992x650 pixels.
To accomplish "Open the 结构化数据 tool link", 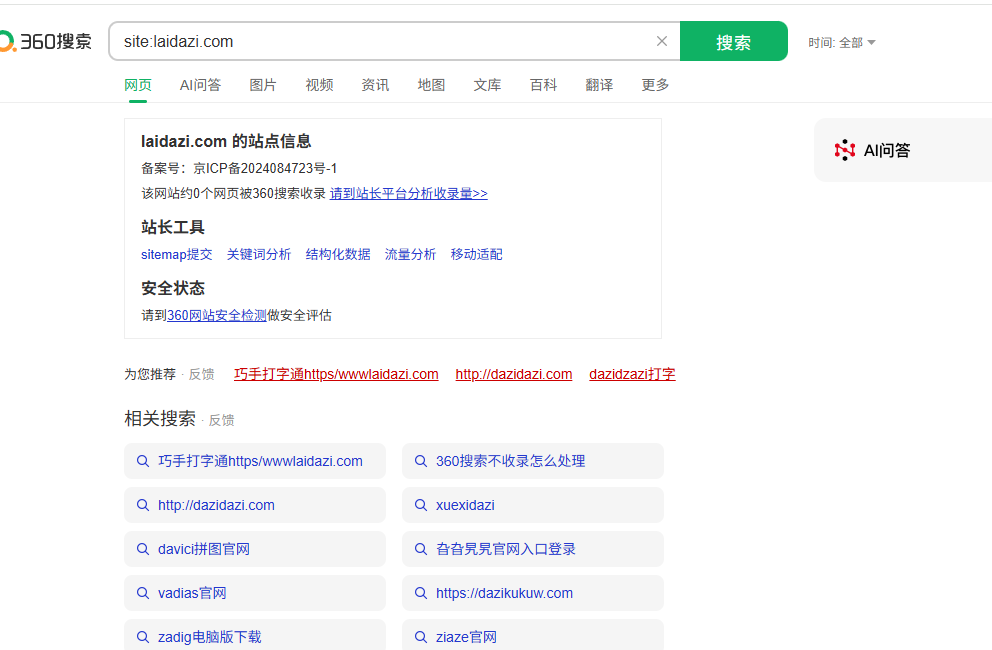I will [338, 254].
